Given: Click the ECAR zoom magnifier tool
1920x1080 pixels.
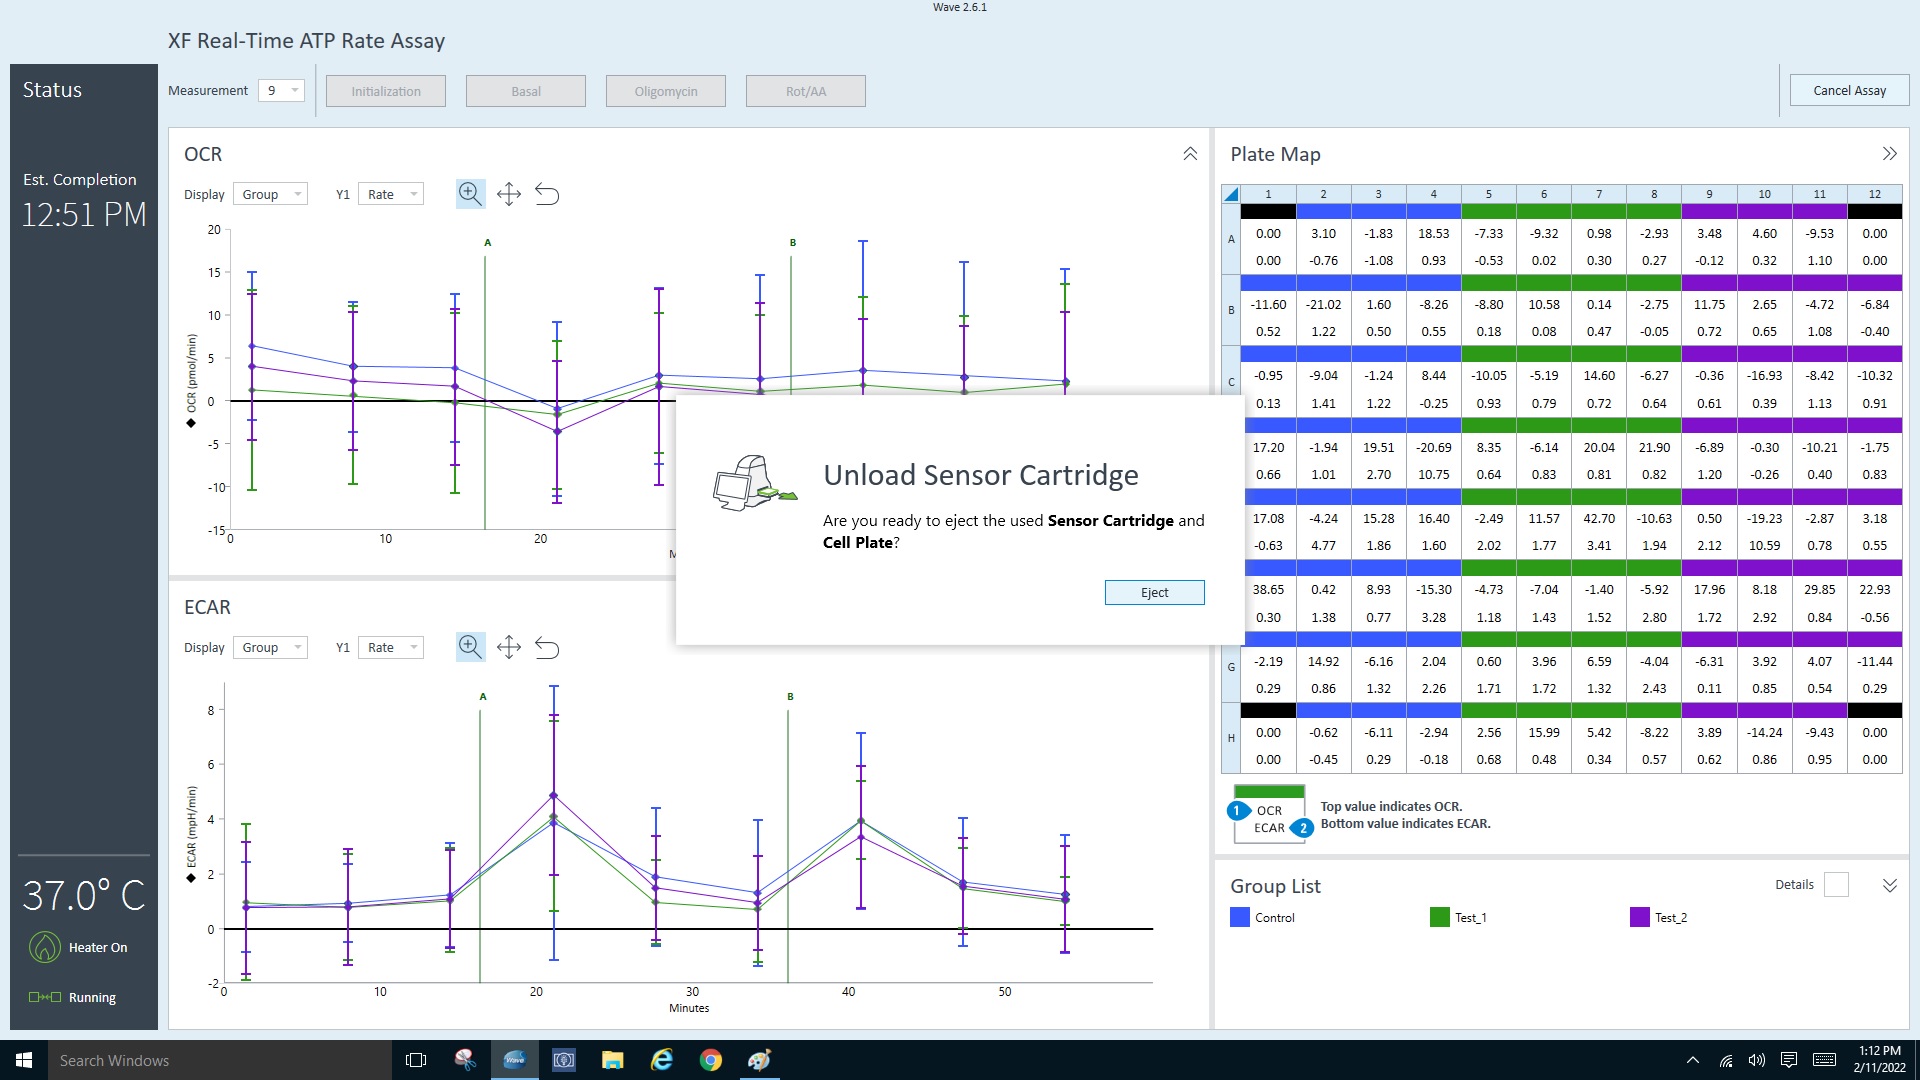Looking at the screenshot, I should tap(470, 647).
